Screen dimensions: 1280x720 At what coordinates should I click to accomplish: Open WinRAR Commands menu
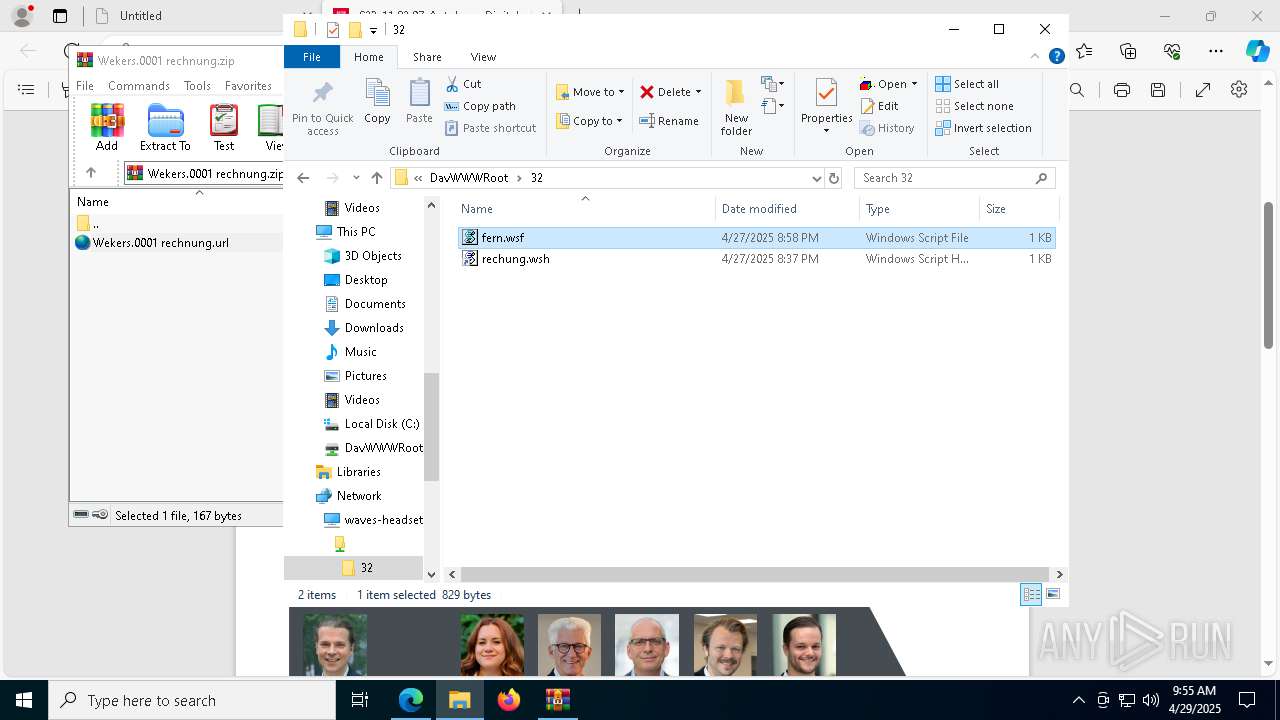[139, 86]
